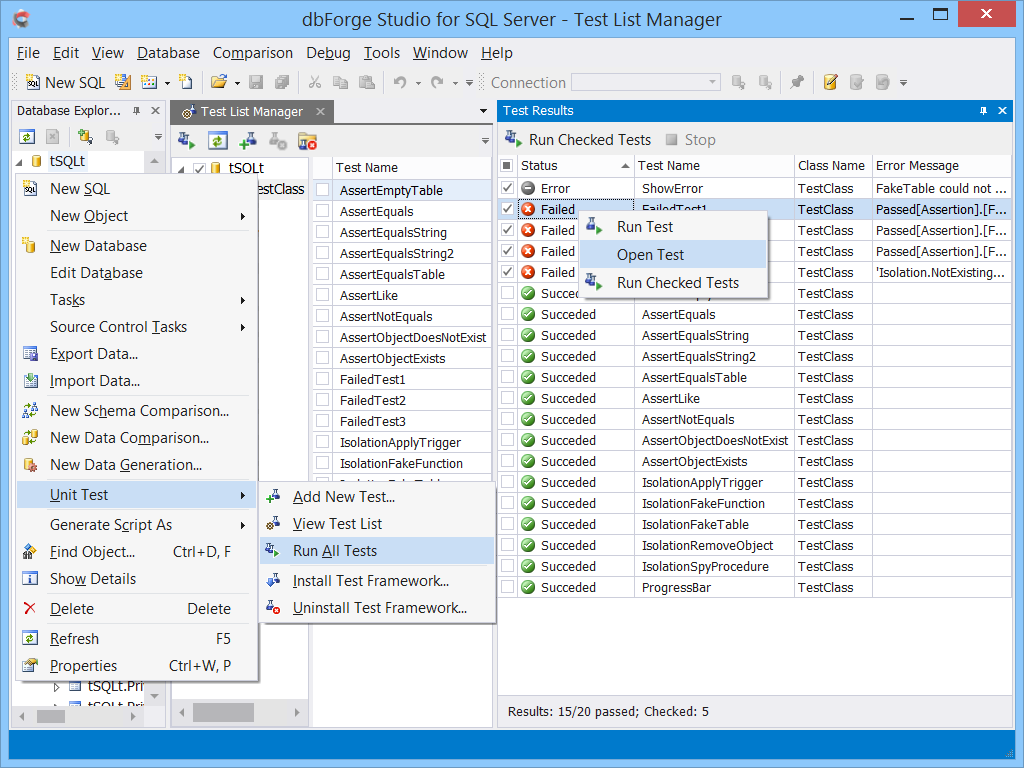Image resolution: width=1024 pixels, height=768 pixels.
Task: Check the AssertEquals test checkbox in list
Action: 323,211
